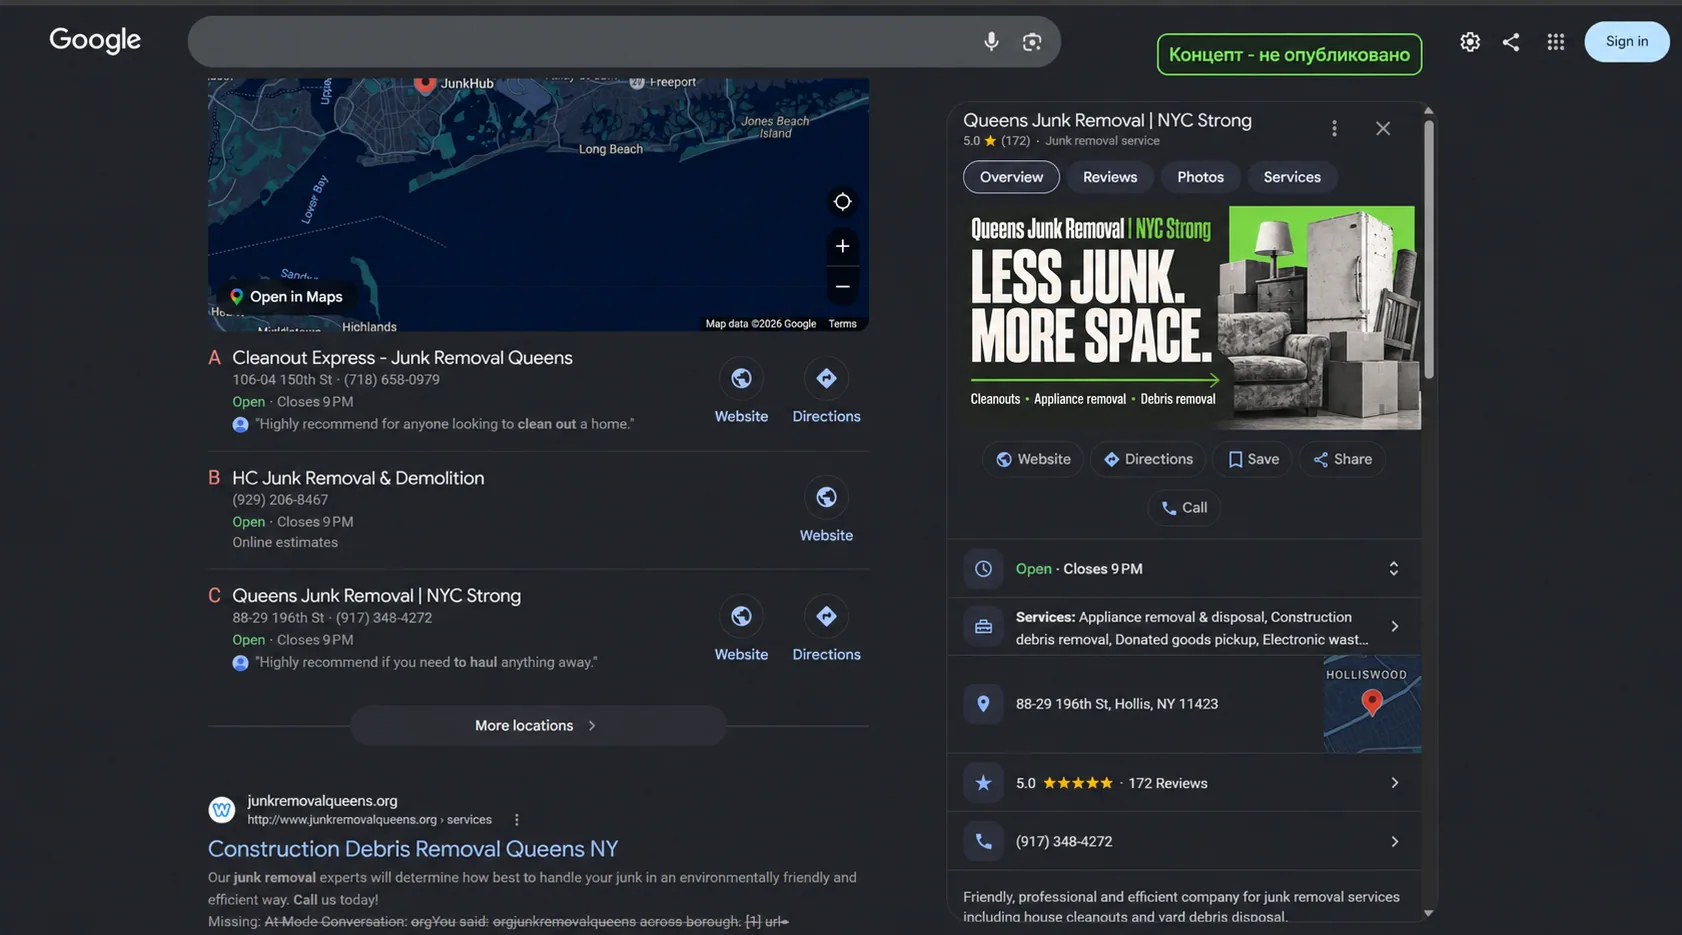Click the junkremovalqueens.org site favicon

point(222,810)
